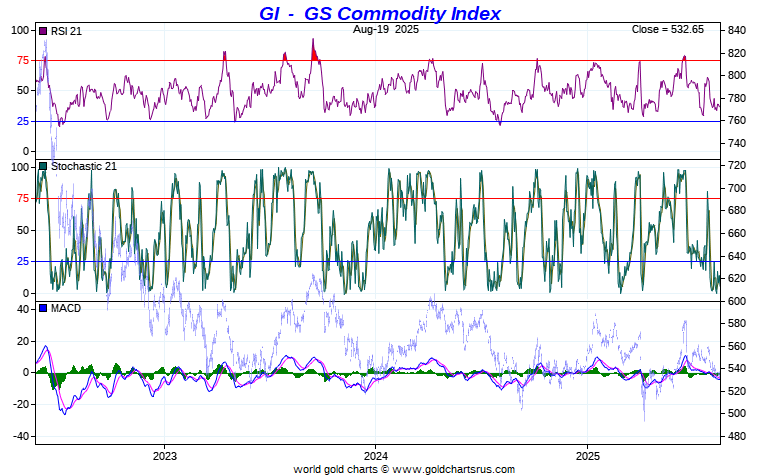
Task: Click the 480 price label on right axis
Action: click(736, 436)
